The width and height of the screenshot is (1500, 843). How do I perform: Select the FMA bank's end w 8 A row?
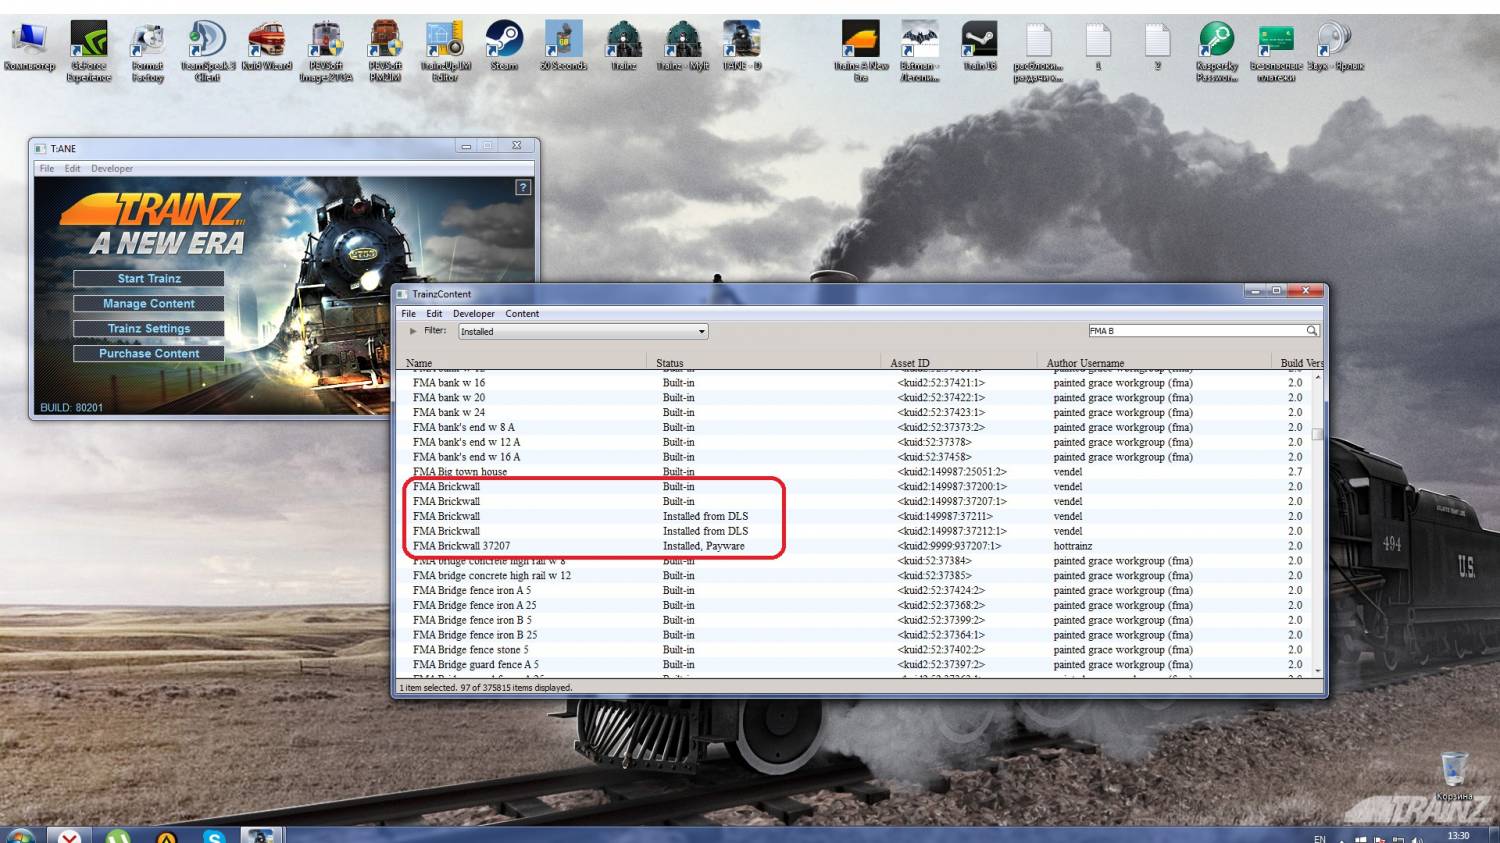coord(854,428)
